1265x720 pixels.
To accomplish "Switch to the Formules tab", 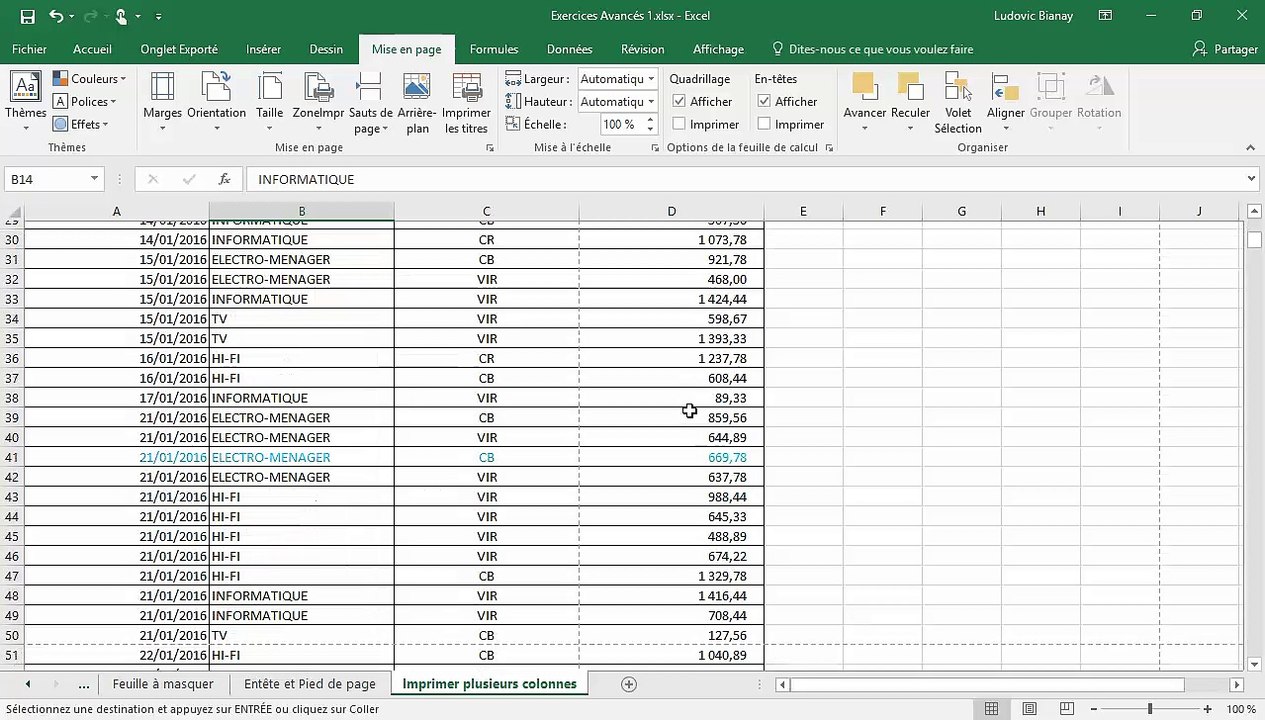I will coord(494,49).
